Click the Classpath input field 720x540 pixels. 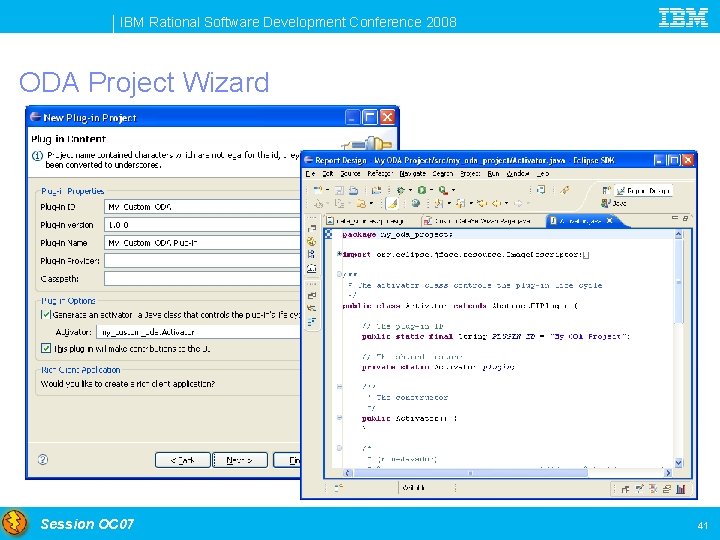pyautogui.click(x=202, y=278)
